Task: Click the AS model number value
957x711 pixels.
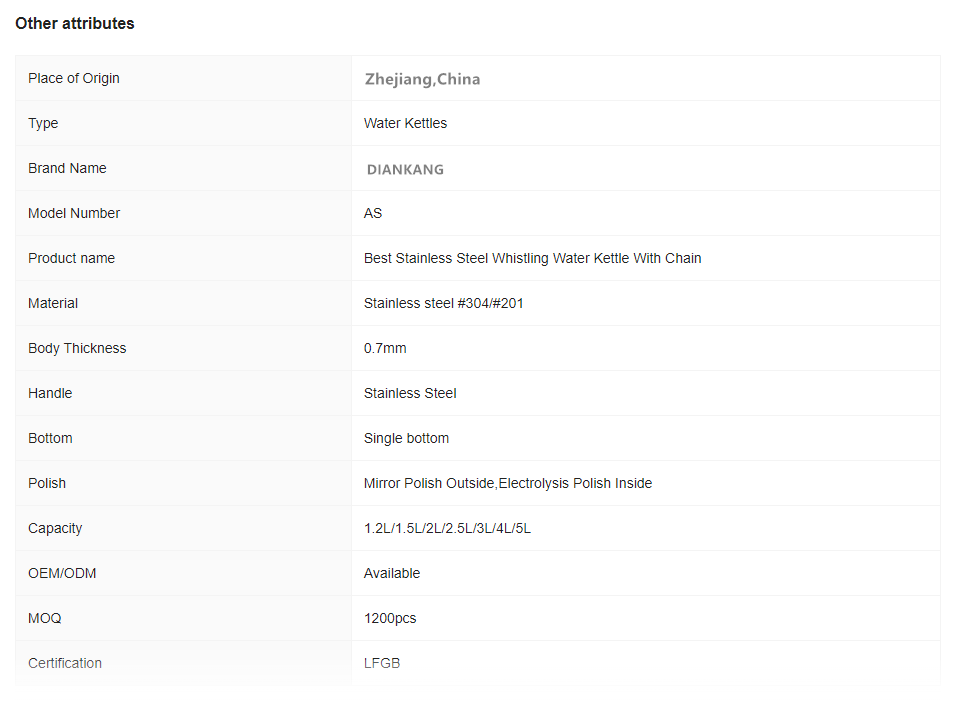Action: tap(373, 213)
